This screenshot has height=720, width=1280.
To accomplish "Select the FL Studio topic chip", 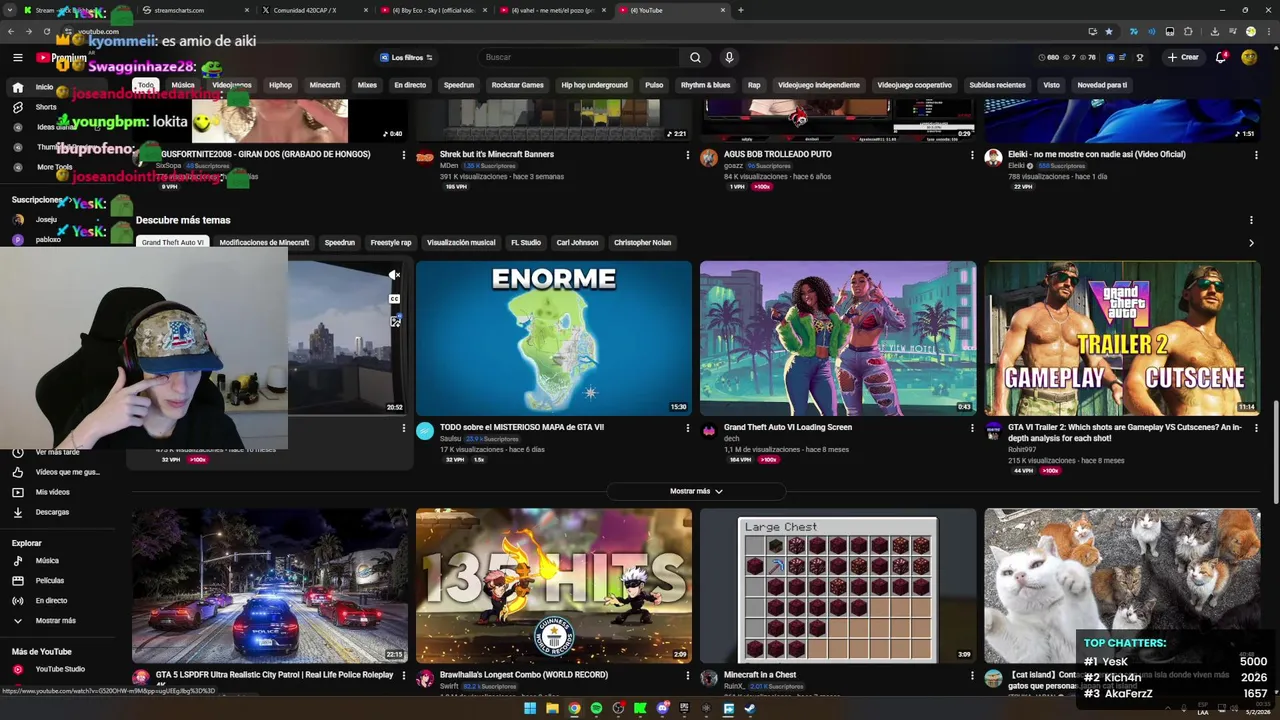I will pos(526,242).
